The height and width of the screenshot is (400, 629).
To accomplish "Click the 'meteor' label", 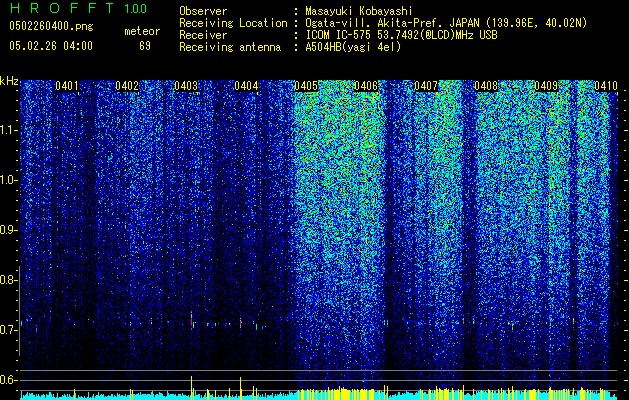I will tap(142, 31).
